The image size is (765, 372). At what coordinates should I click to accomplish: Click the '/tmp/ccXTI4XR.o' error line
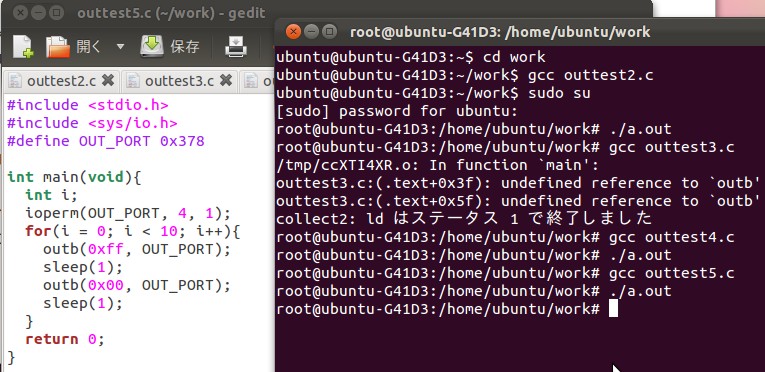(438, 165)
